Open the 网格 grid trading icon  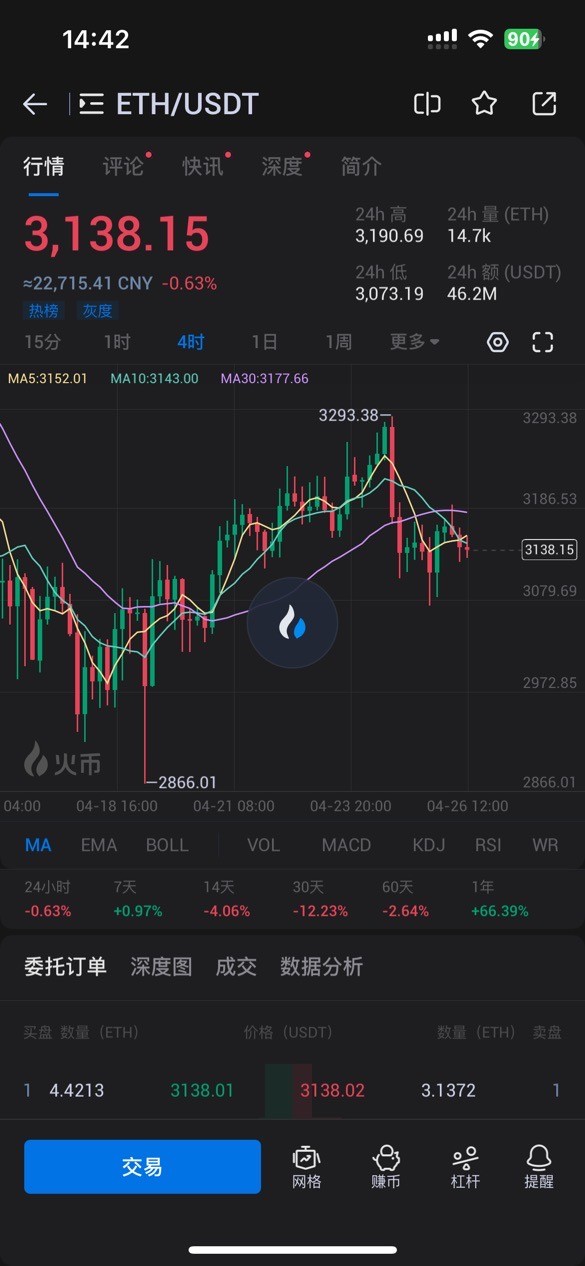click(x=307, y=1166)
